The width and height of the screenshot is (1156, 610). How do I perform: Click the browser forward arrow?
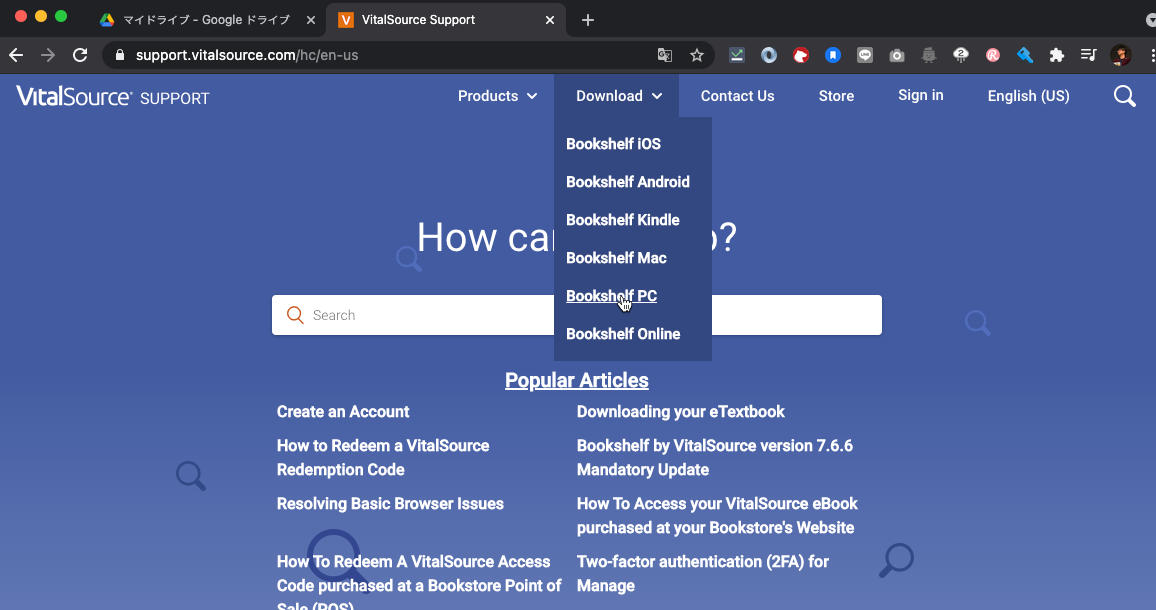48,55
